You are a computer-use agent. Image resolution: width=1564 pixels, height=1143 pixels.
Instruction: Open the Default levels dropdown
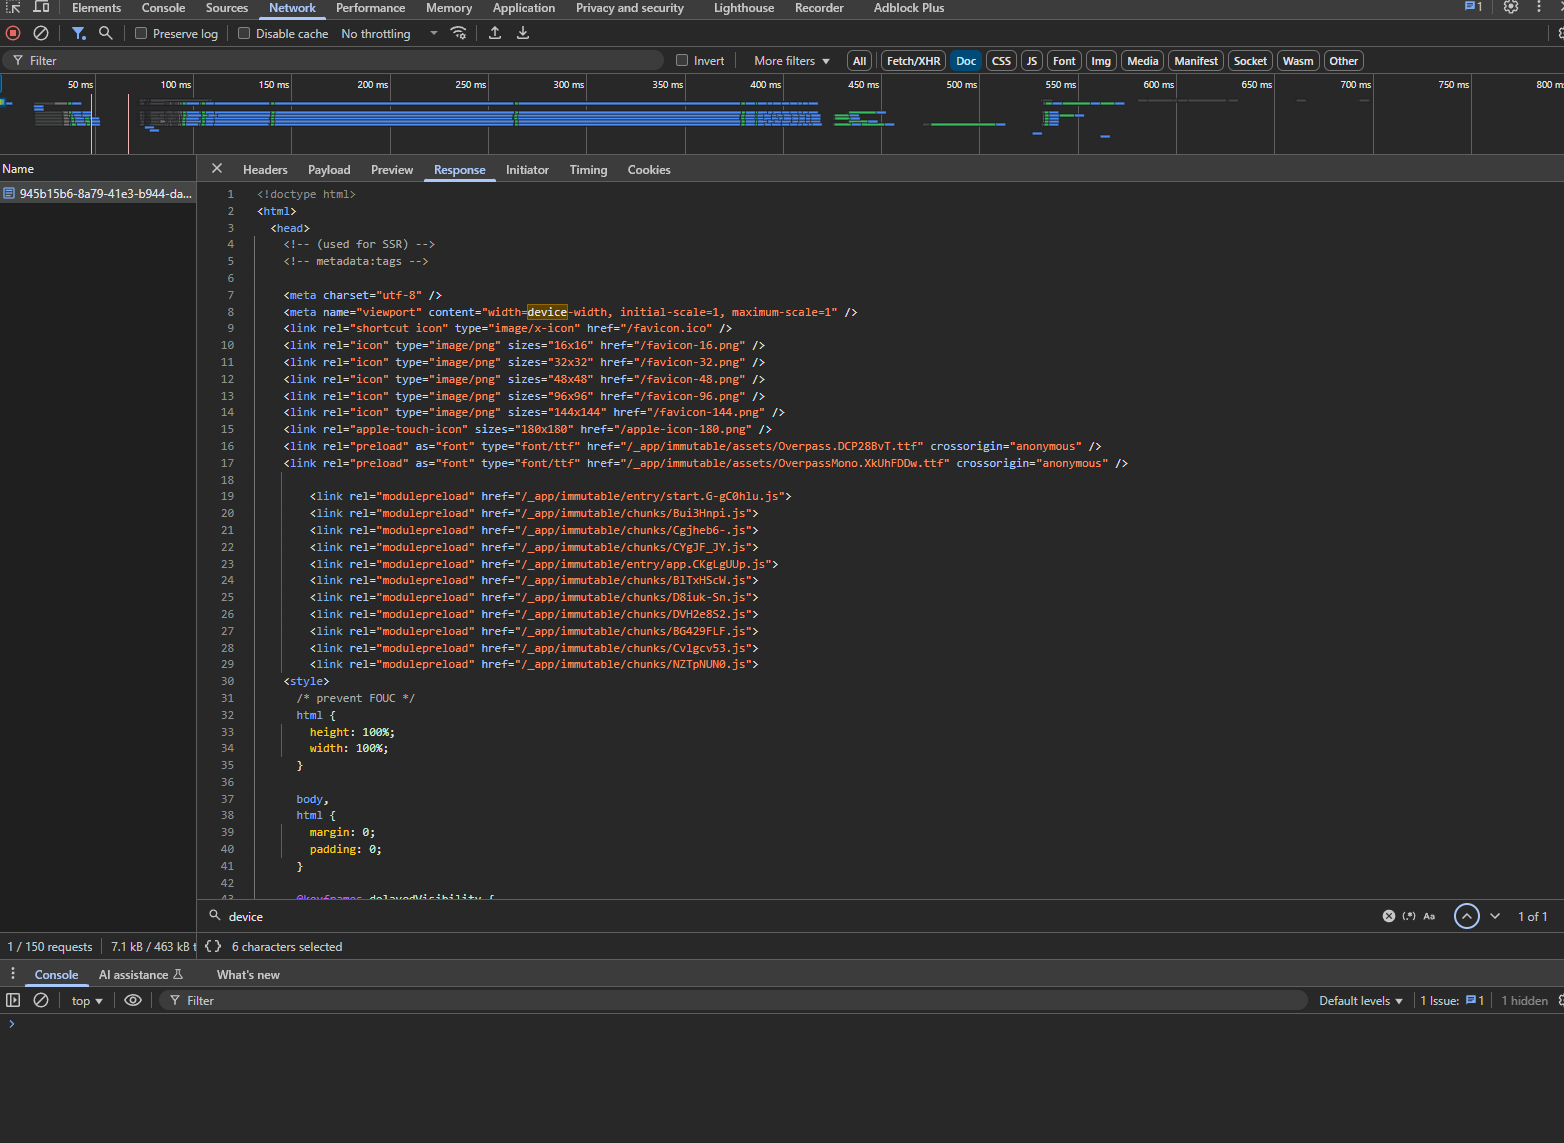tap(1360, 1000)
